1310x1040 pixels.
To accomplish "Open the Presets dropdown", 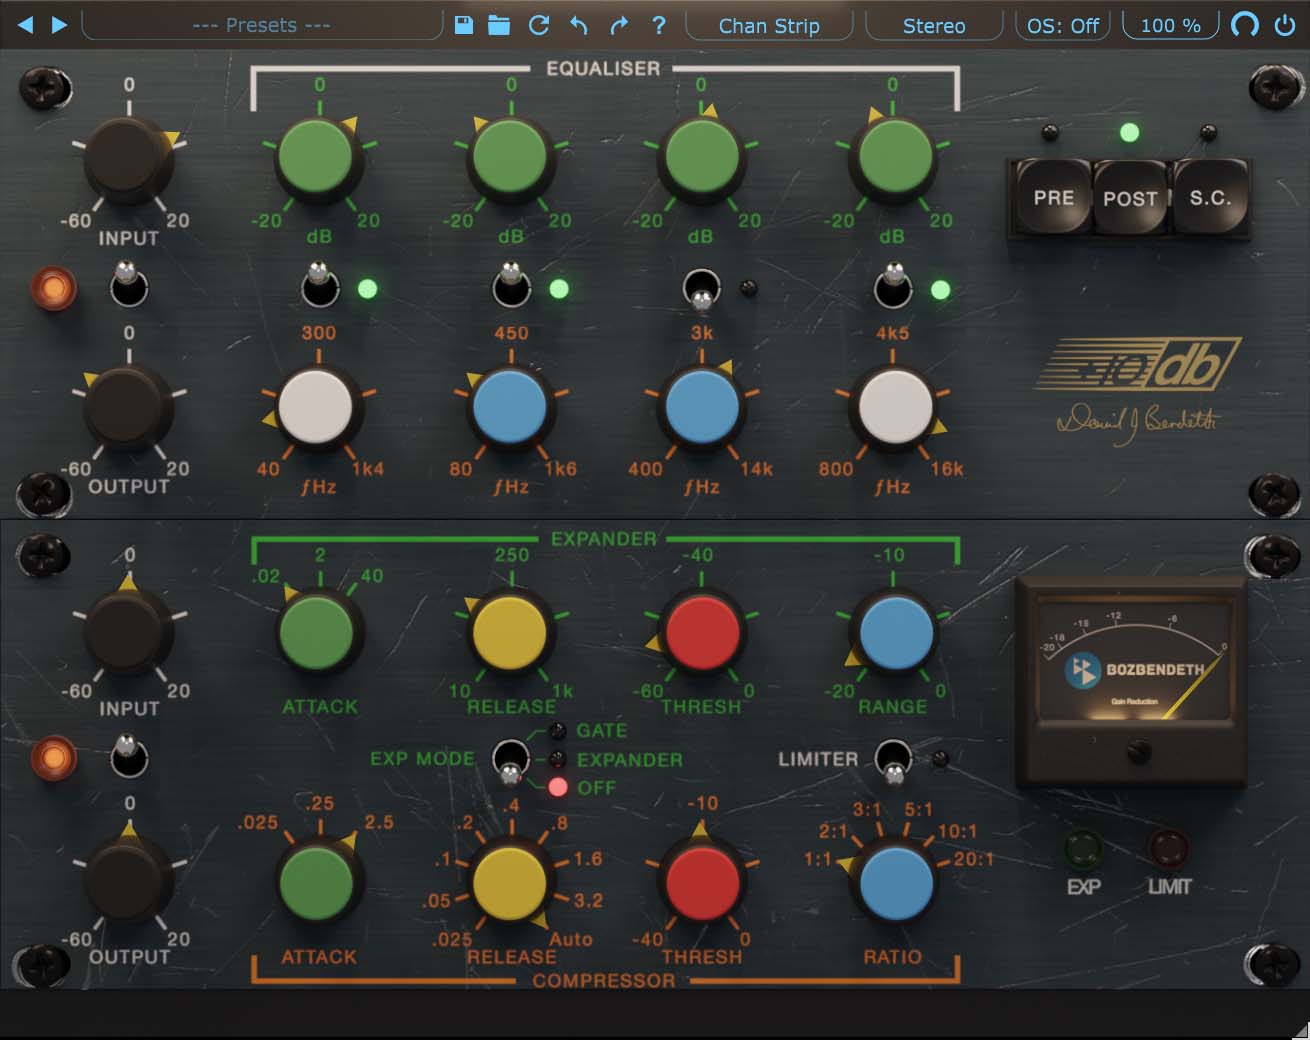I will (x=260, y=25).
